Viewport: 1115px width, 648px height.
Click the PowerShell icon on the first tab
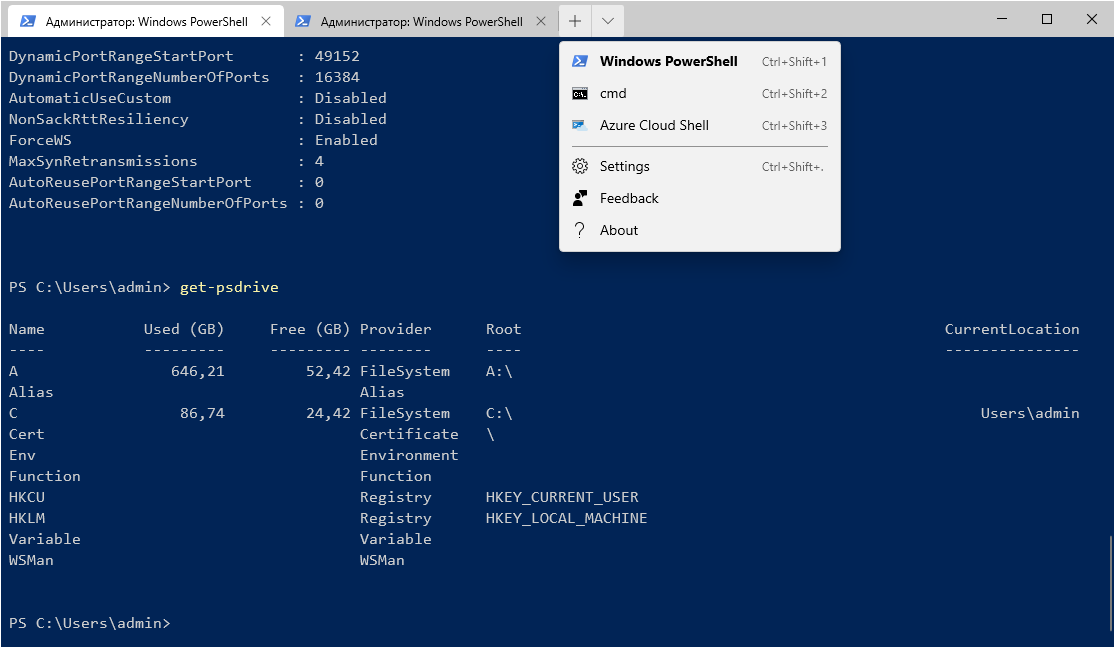click(x=28, y=21)
